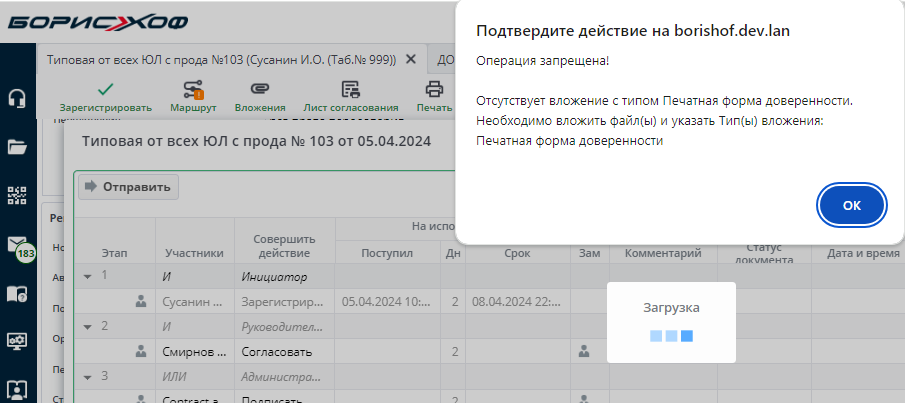Screen dimensions: 905x403
Task: Open the Маршрут route icon
Action: [193, 90]
